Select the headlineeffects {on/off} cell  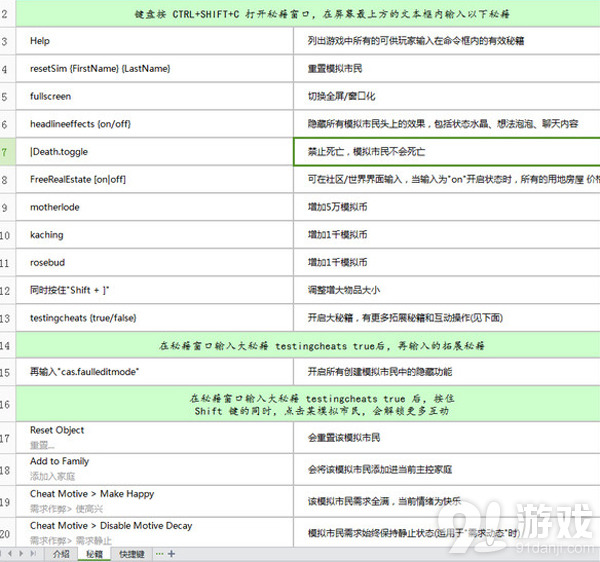[x=155, y=124]
